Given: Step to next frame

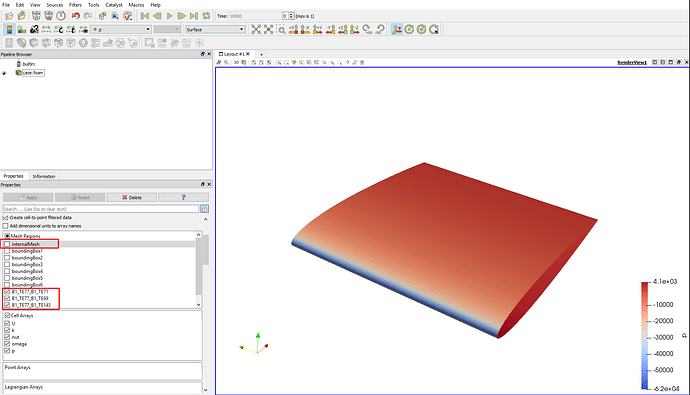Looking at the screenshot, I should pyautogui.click(x=181, y=16).
